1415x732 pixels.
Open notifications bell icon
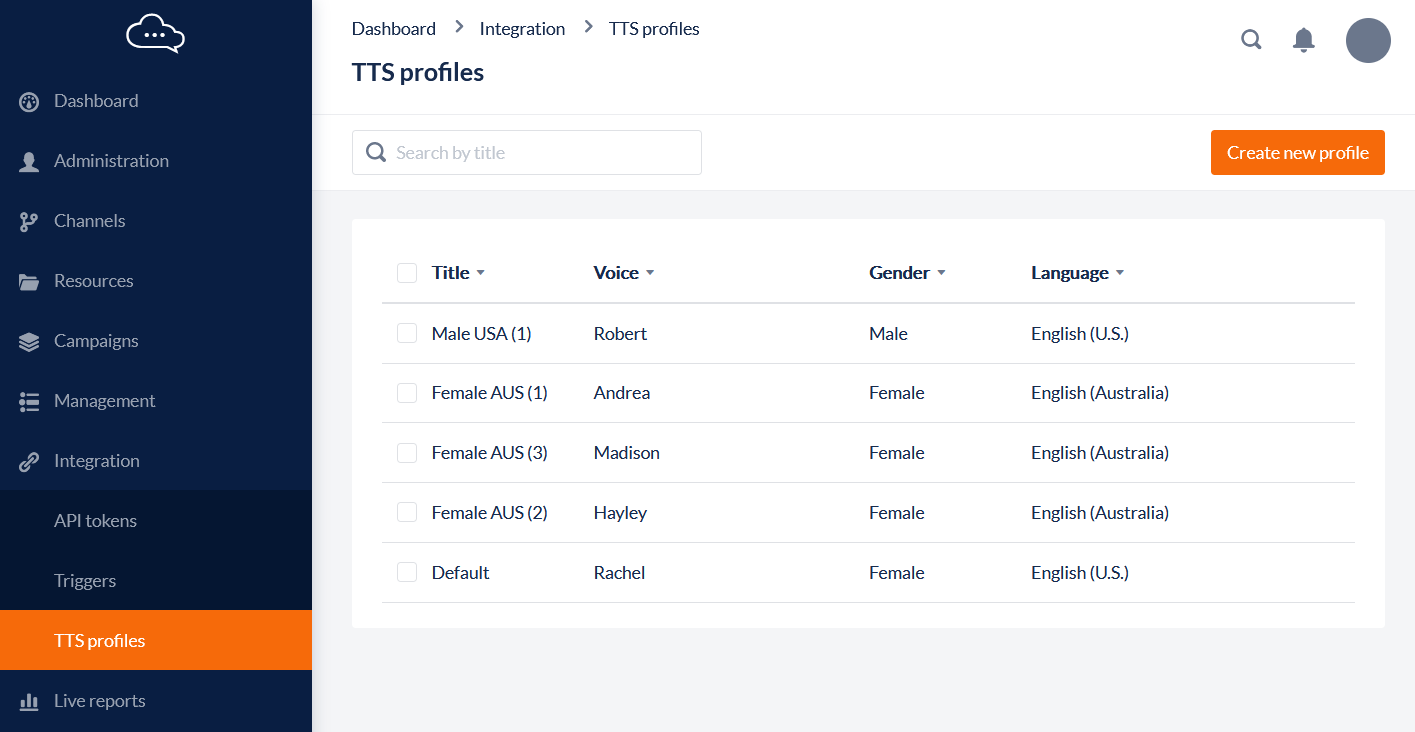pos(1303,40)
